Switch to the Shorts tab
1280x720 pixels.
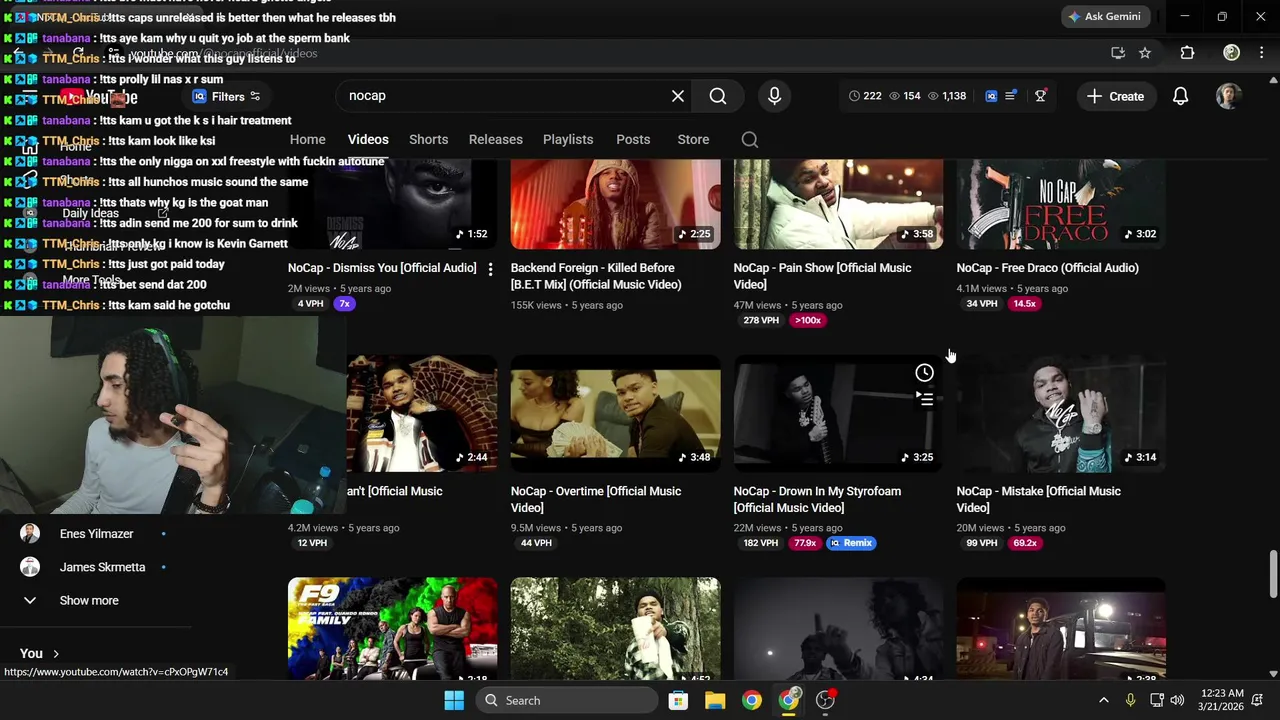[x=428, y=140]
